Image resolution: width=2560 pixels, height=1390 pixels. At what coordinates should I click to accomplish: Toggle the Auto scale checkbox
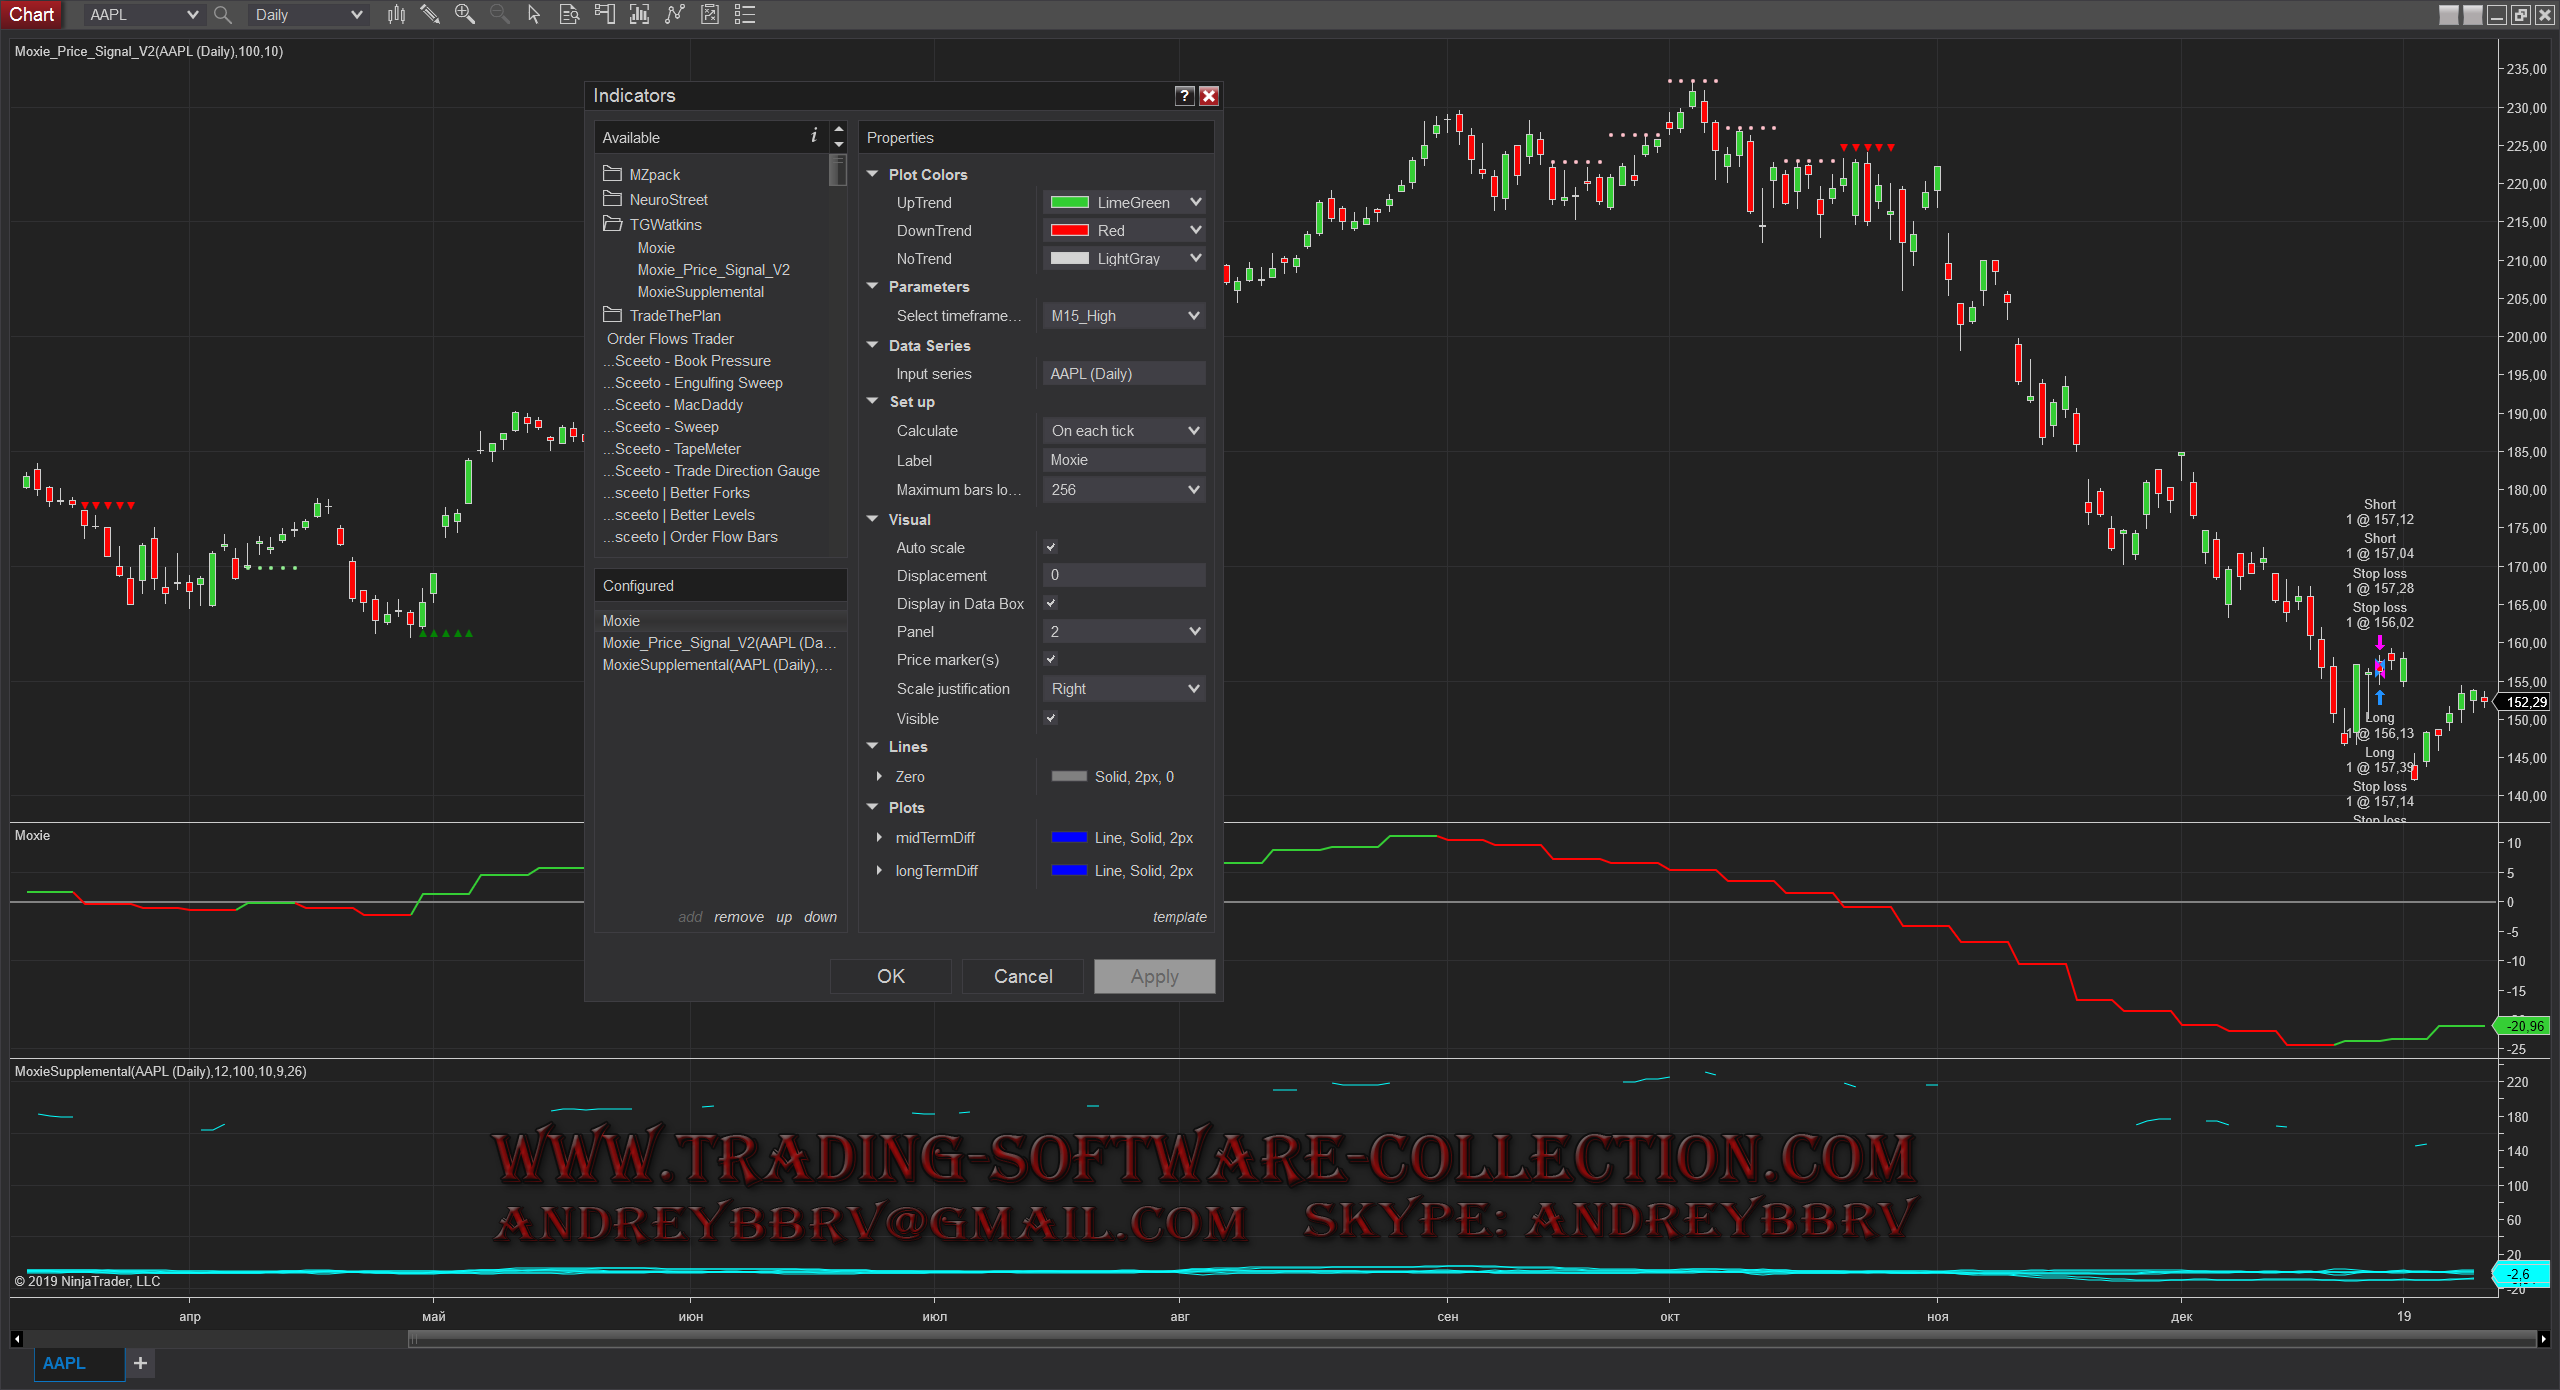click(1051, 547)
